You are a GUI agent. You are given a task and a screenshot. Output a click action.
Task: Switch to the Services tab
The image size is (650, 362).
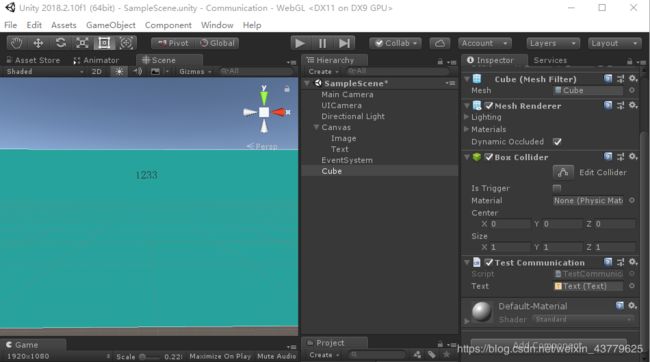(x=550, y=60)
